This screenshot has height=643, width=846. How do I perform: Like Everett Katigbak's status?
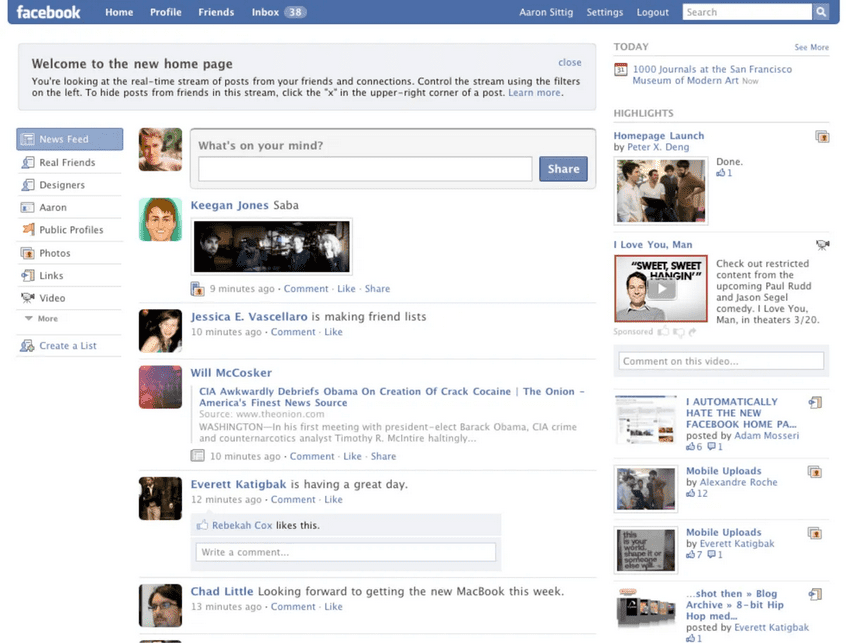coord(333,499)
